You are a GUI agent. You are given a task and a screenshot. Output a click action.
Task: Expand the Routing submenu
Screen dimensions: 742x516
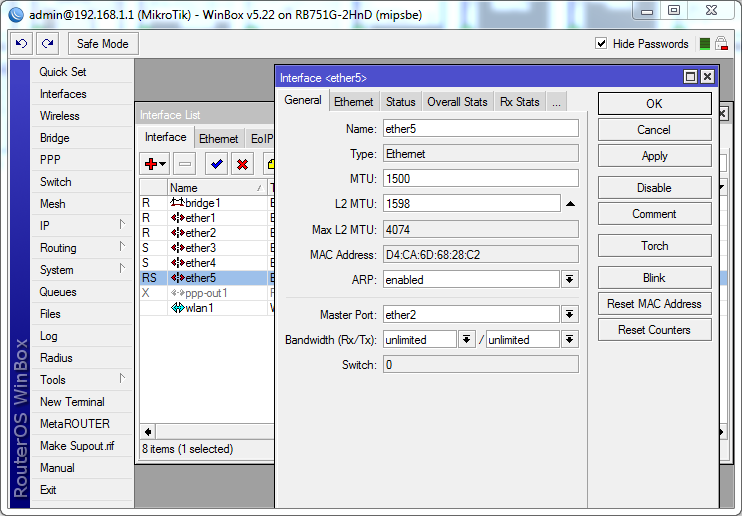pos(122,247)
